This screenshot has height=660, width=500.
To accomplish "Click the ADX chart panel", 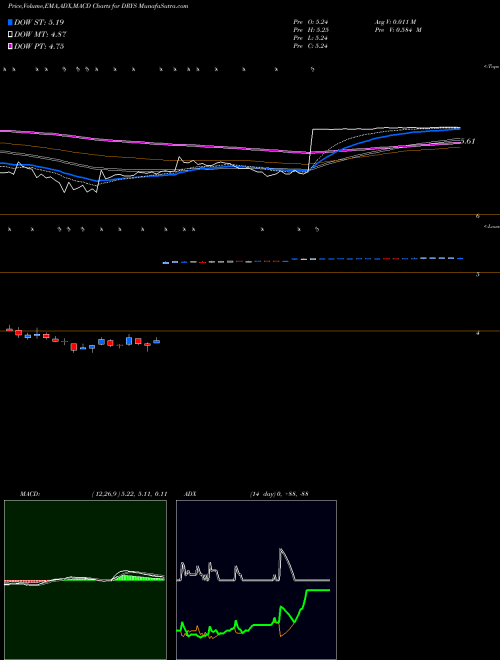I will tap(256, 580).
